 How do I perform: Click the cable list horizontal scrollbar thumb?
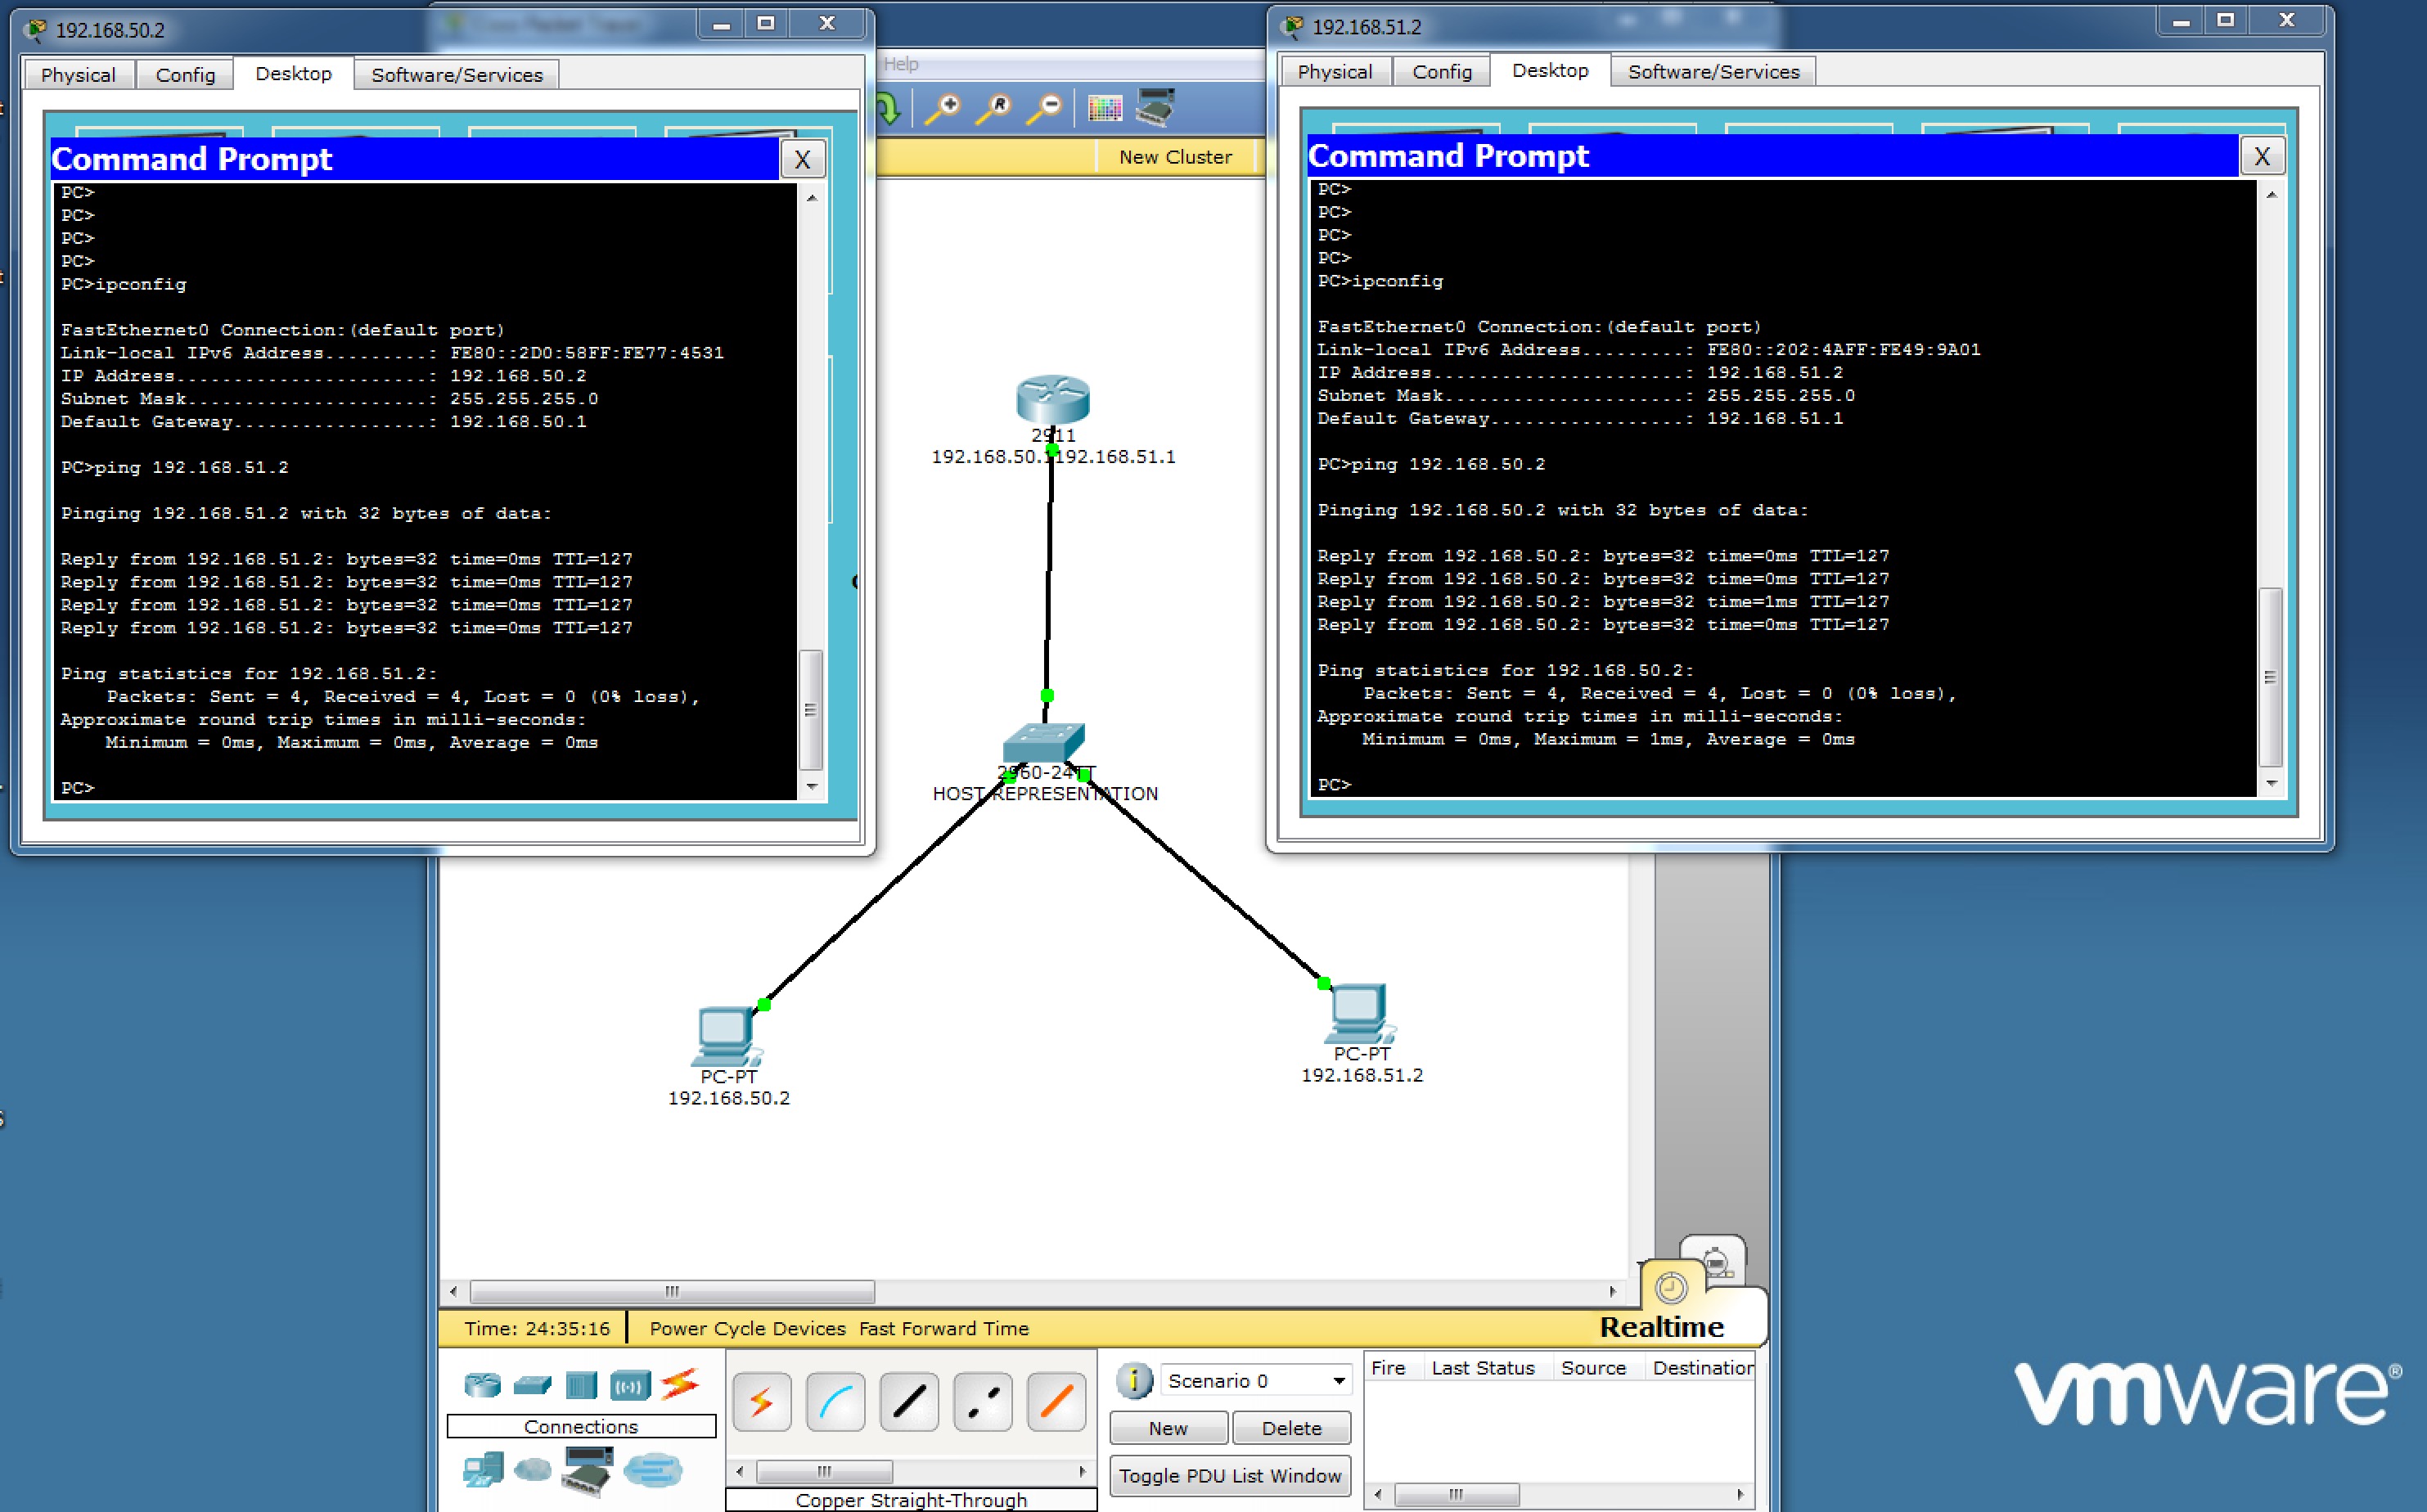pos(824,1471)
